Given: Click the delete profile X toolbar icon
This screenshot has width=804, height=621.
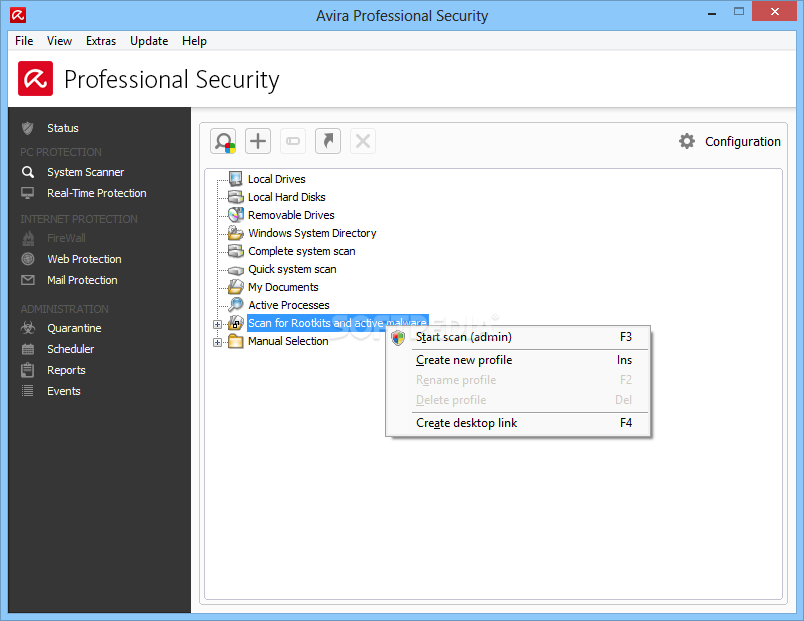Looking at the screenshot, I should [363, 141].
